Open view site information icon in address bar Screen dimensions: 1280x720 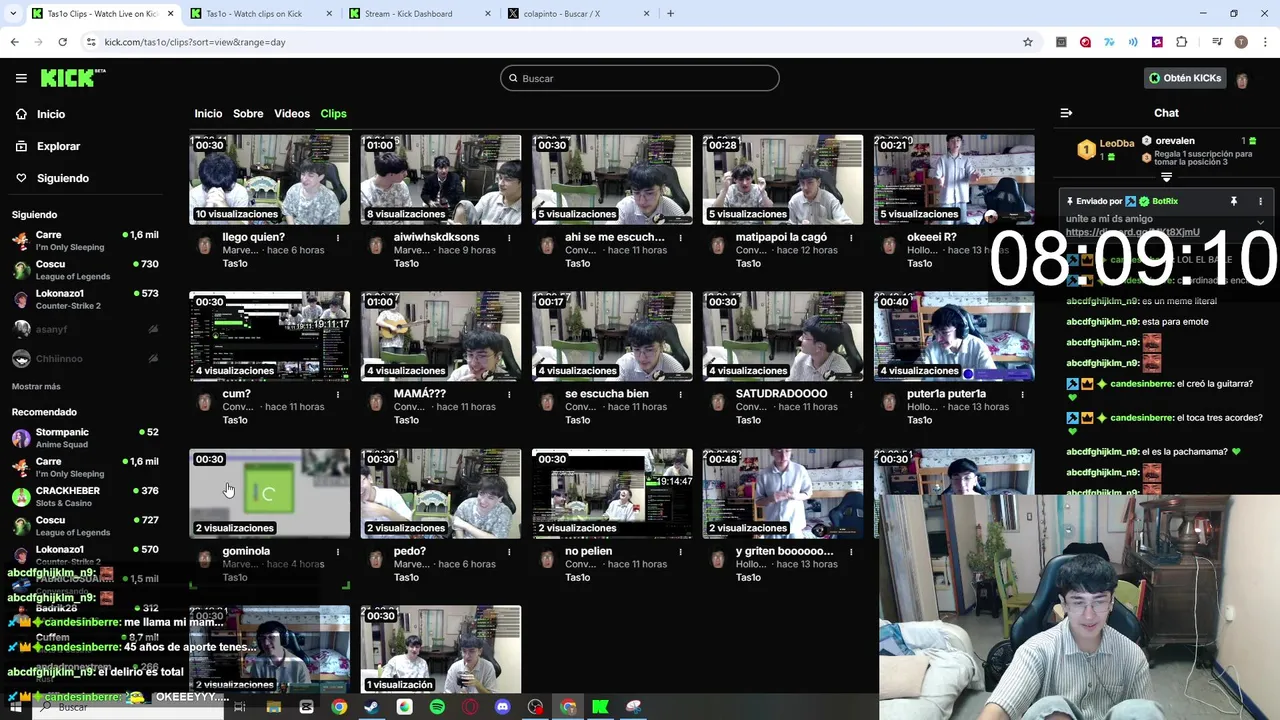coord(91,42)
